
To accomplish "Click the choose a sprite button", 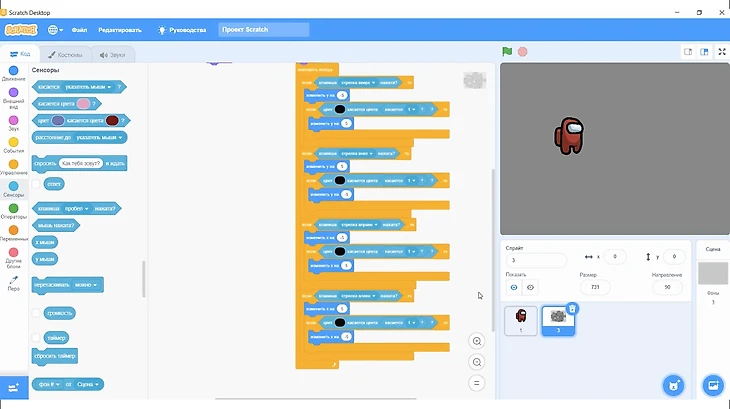I will 674,385.
